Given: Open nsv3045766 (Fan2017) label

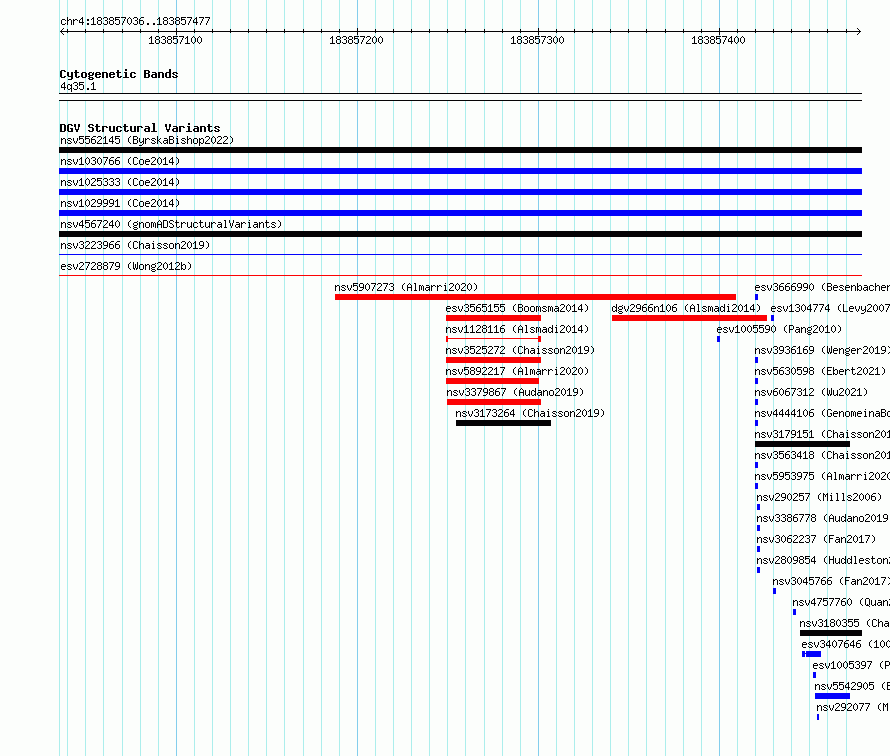Looking at the screenshot, I should pyautogui.click(x=831, y=581).
